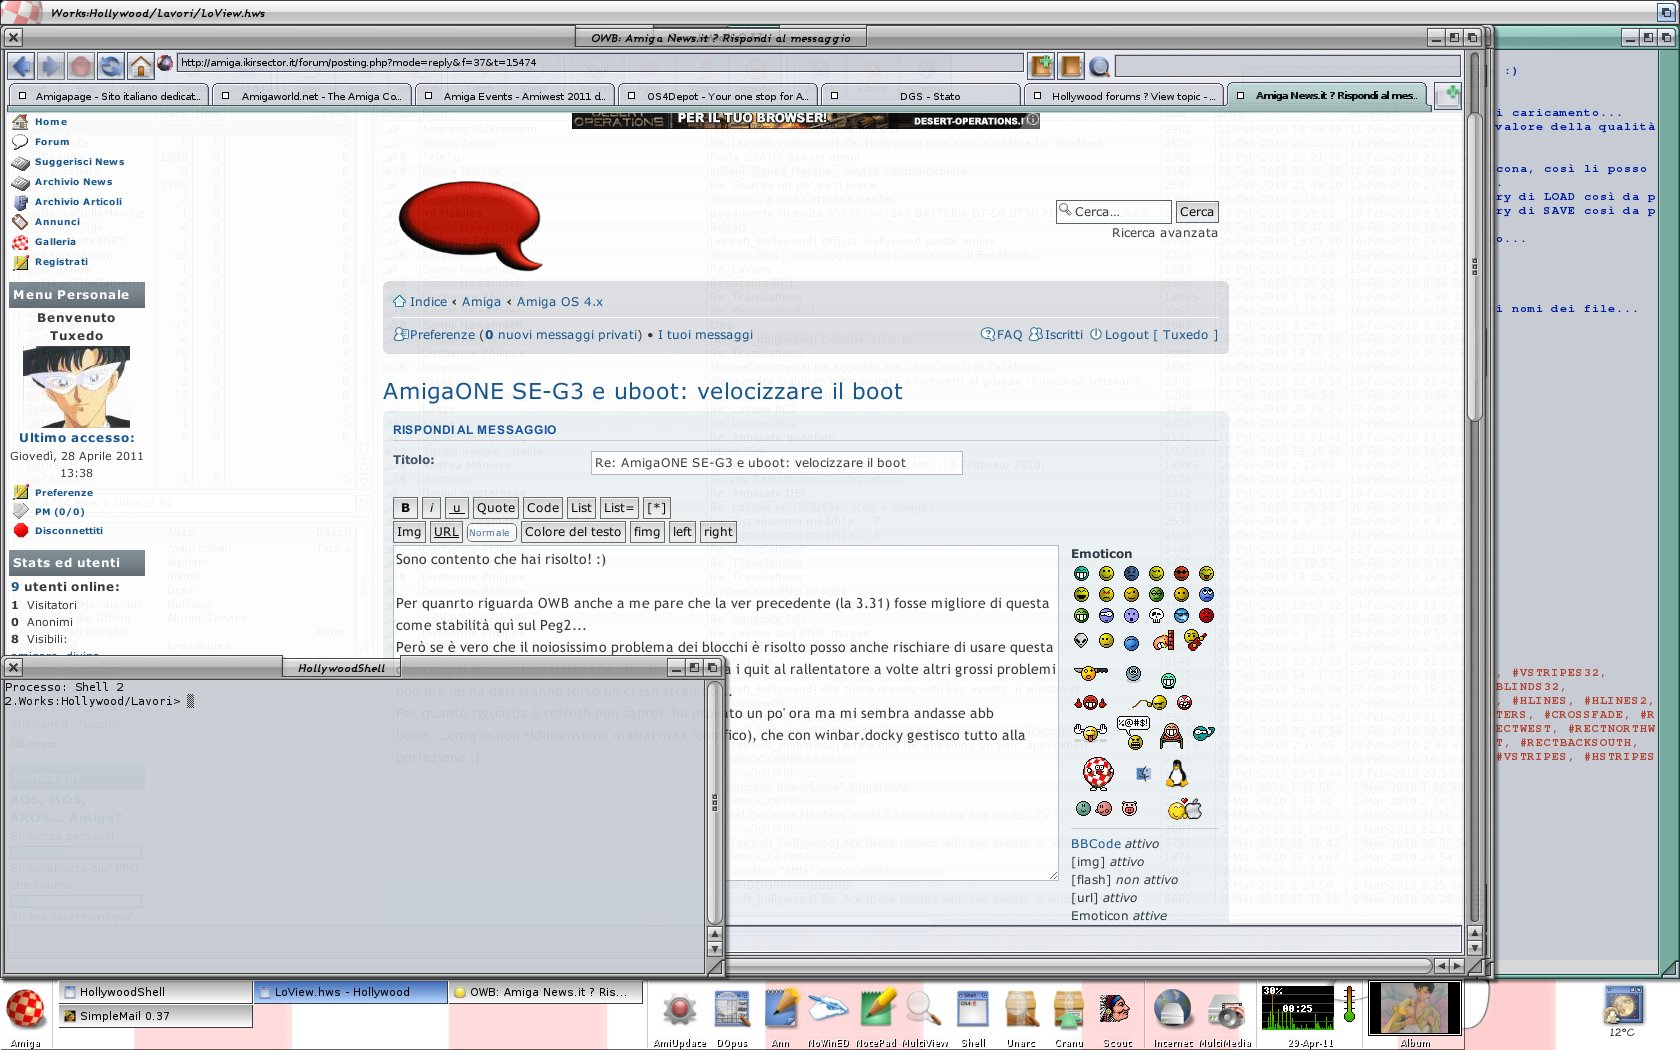This screenshot has height=1050, width=1680.
Task: Click the Reload page icon
Action: point(110,66)
